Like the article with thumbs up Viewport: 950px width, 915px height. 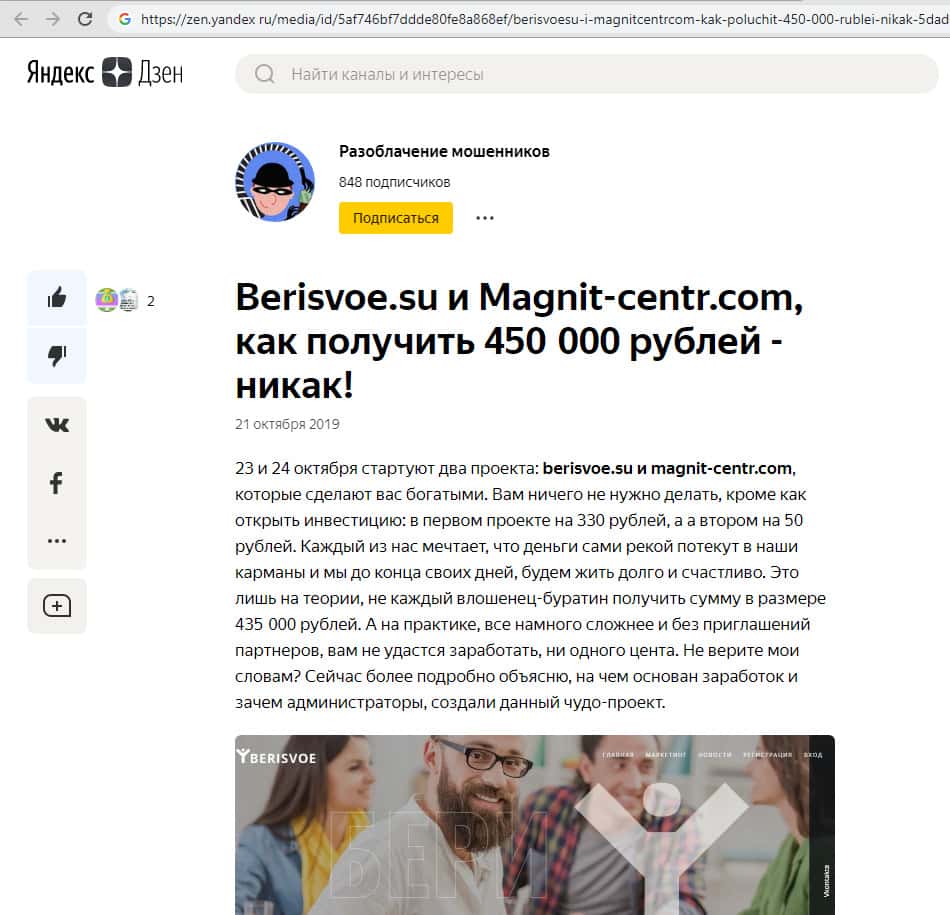coord(57,298)
